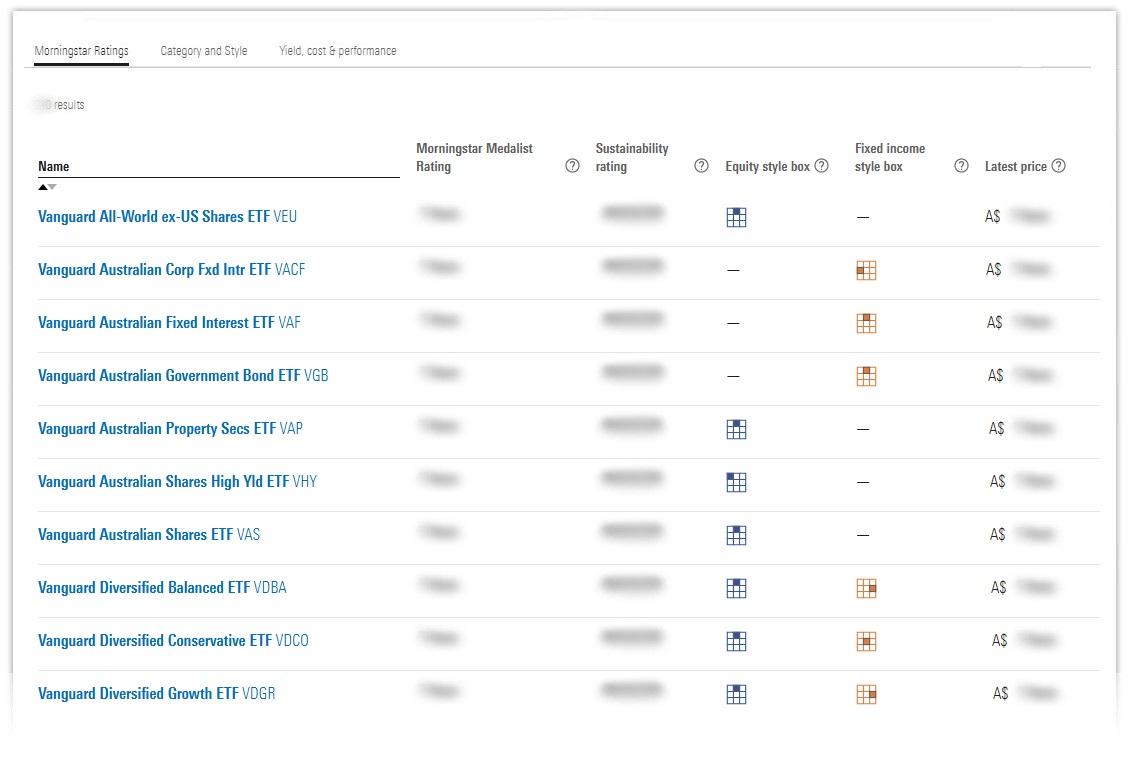
Task: Show Fixed income style box help tooltip
Action: coord(961,166)
